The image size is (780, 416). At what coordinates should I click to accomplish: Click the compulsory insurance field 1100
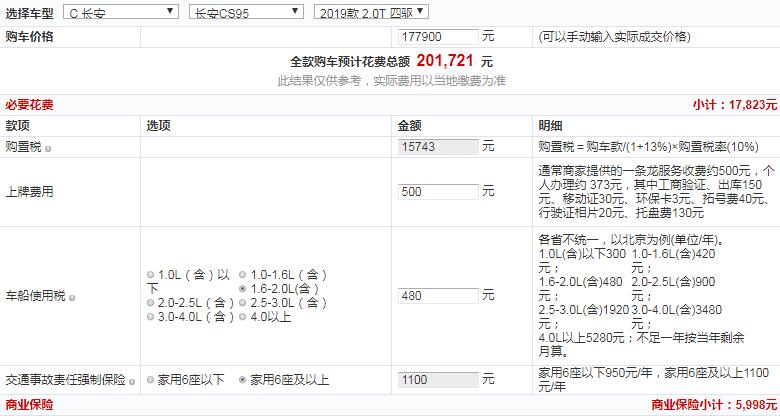tap(438, 380)
